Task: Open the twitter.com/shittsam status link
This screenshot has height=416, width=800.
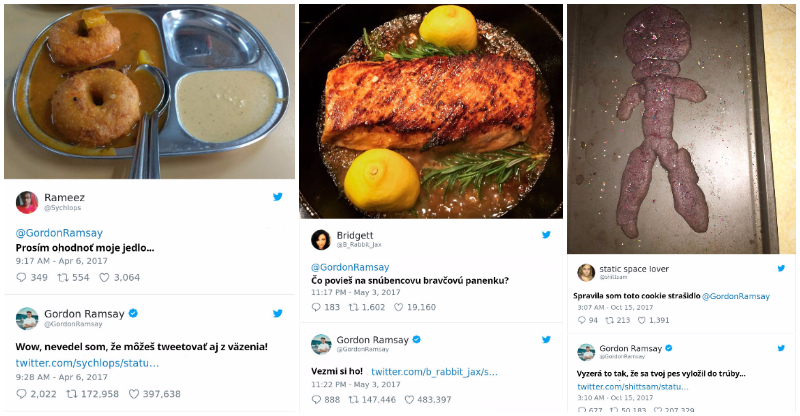Action: click(x=632, y=386)
